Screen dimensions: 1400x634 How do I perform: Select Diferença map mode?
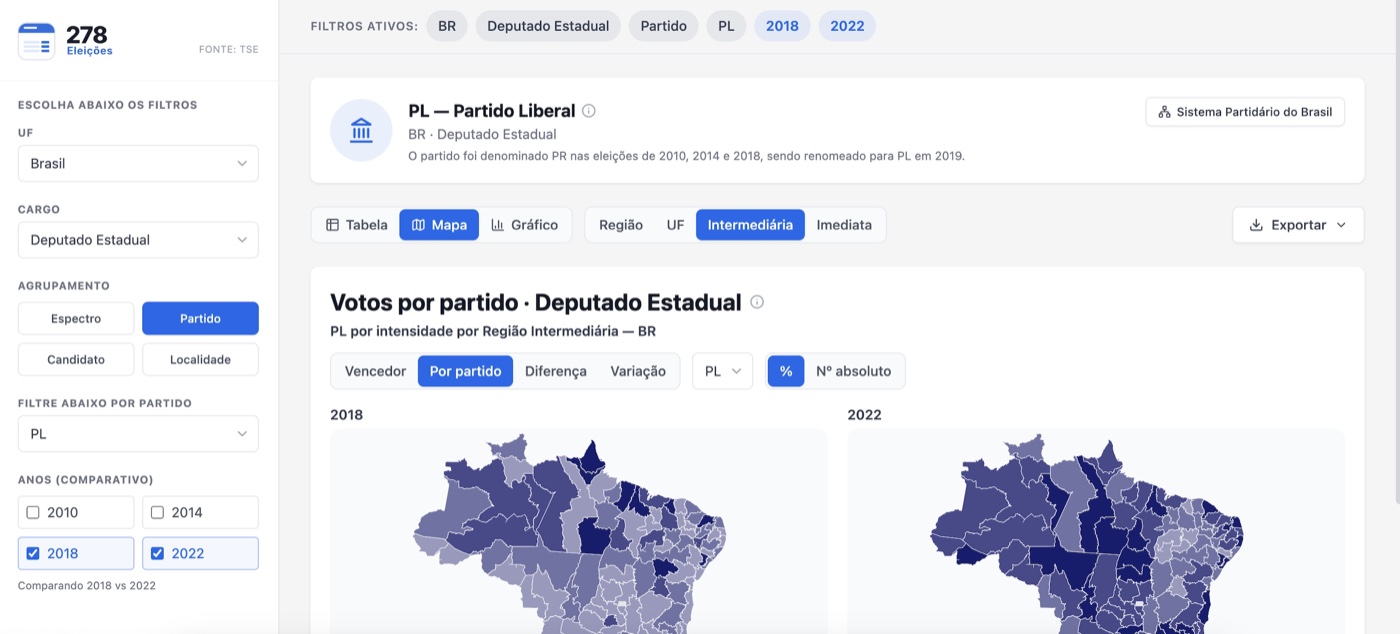tap(556, 371)
